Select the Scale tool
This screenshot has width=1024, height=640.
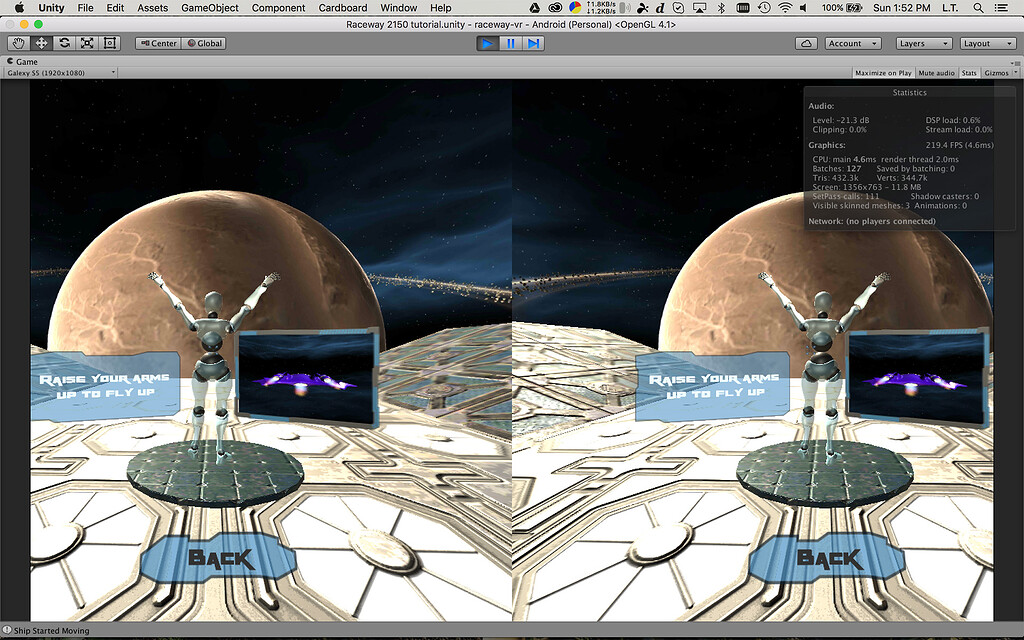(86, 42)
